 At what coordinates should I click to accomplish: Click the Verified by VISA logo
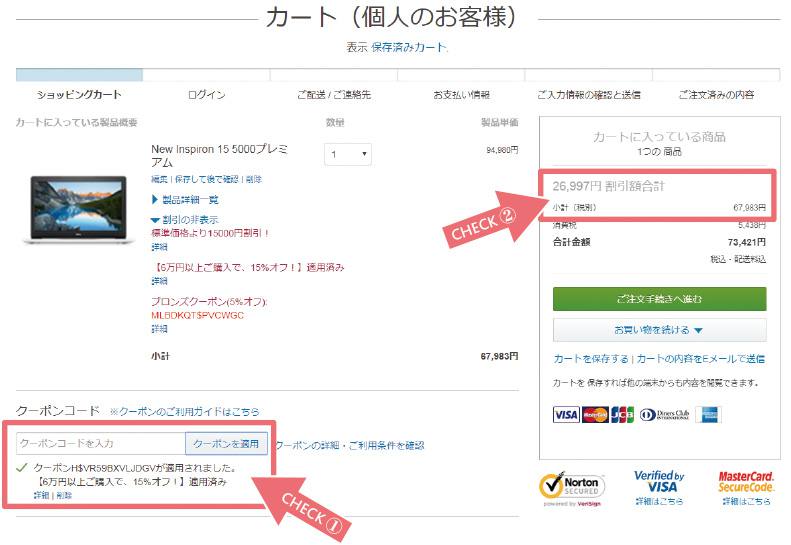coord(659,481)
